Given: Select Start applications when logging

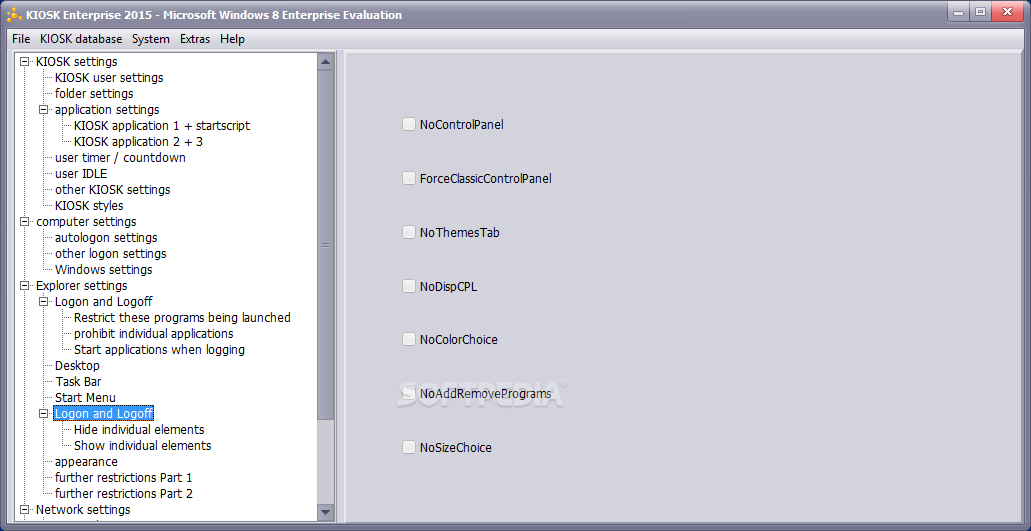Looking at the screenshot, I should pyautogui.click(x=159, y=350).
